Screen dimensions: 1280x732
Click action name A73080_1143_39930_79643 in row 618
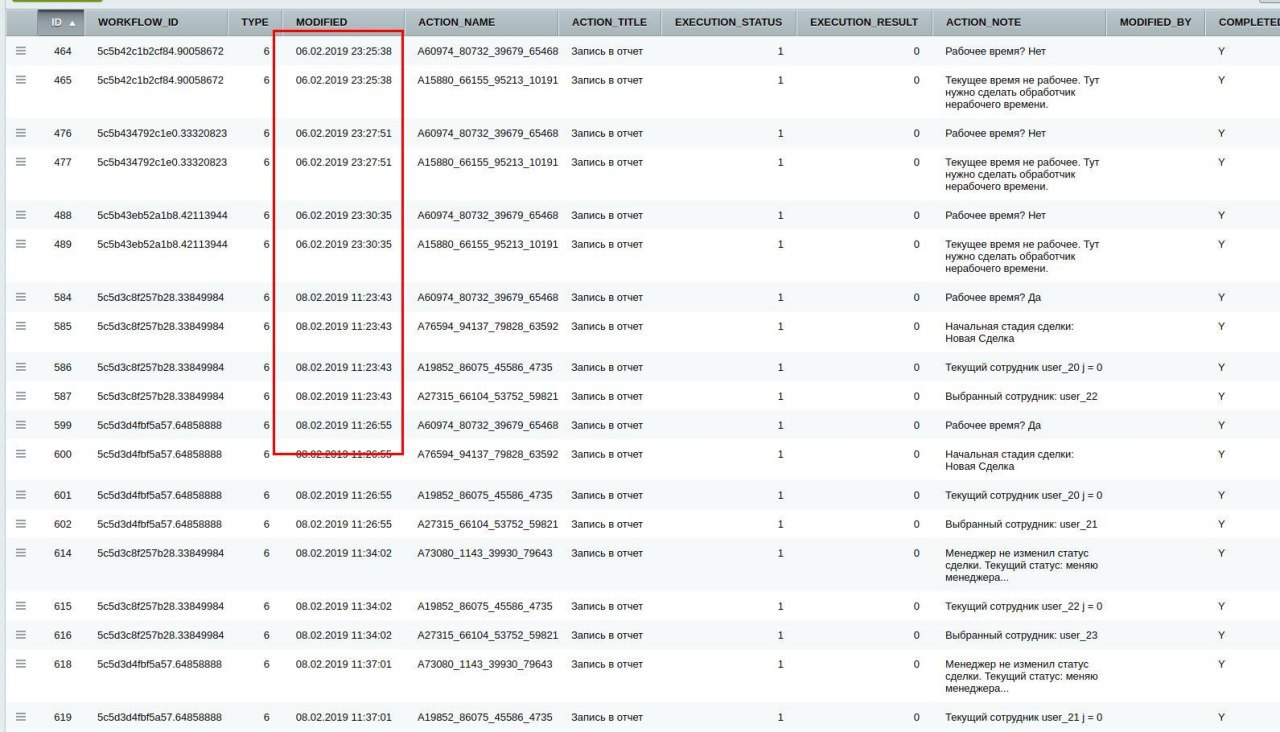click(485, 664)
